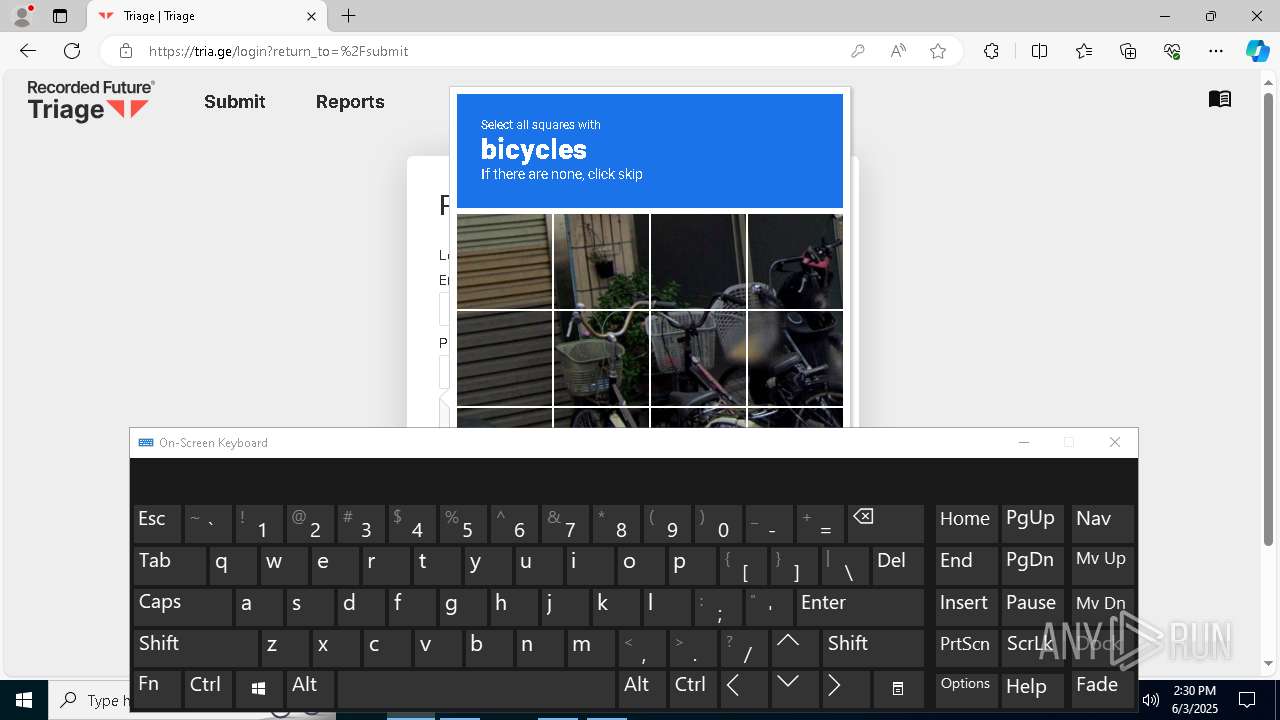
Task: Click the Del key on keyboard
Action: [898, 566]
